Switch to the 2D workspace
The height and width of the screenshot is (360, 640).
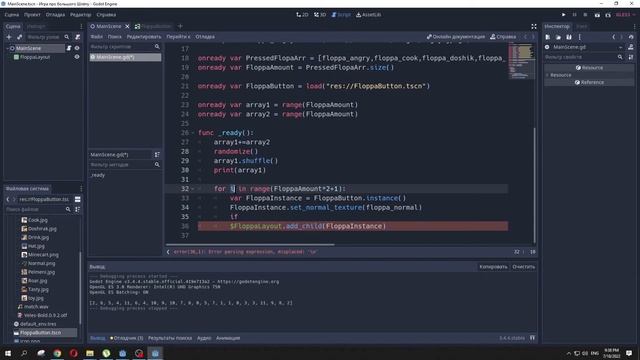coord(302,15)
